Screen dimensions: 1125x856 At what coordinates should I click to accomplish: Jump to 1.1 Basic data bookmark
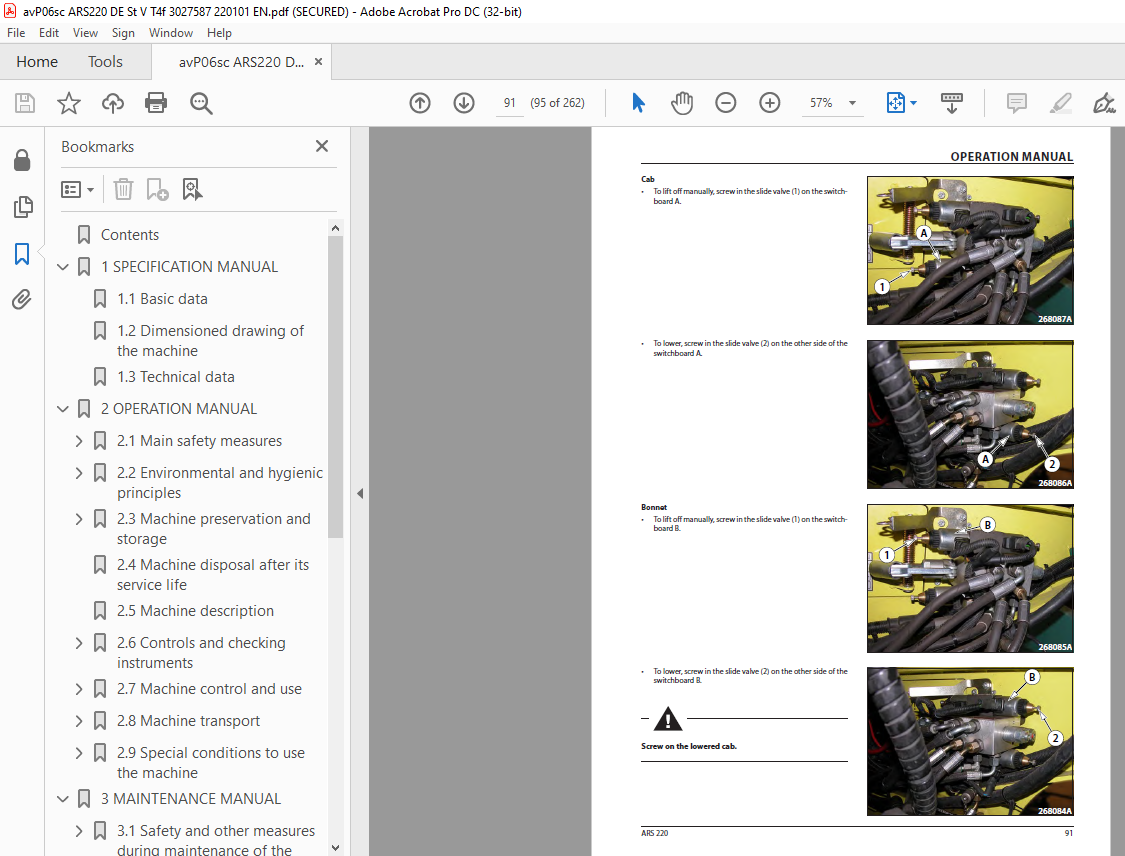pos(162,298)
